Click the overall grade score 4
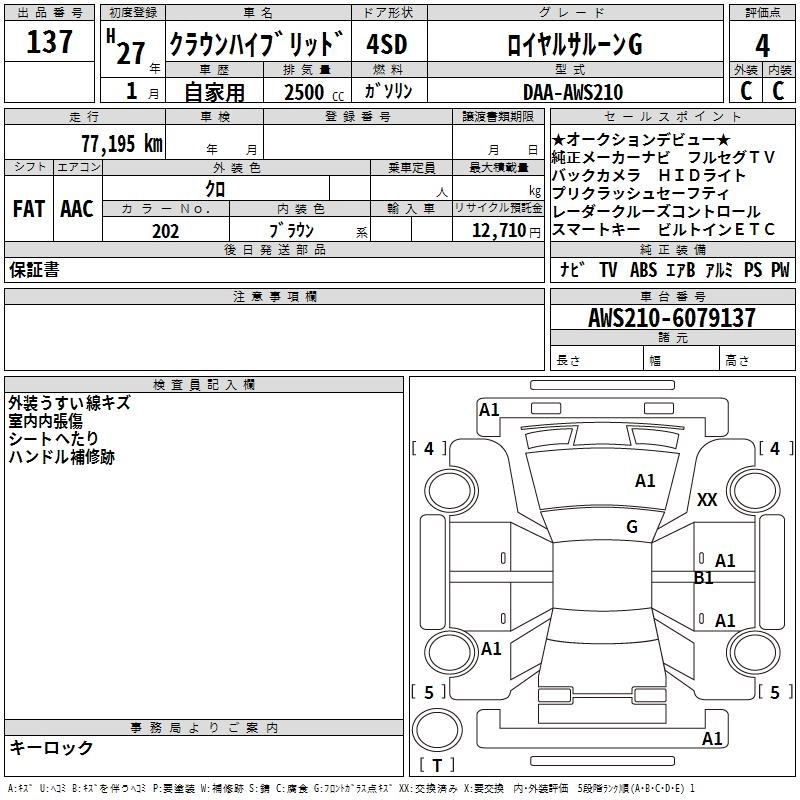 (762, 44)
